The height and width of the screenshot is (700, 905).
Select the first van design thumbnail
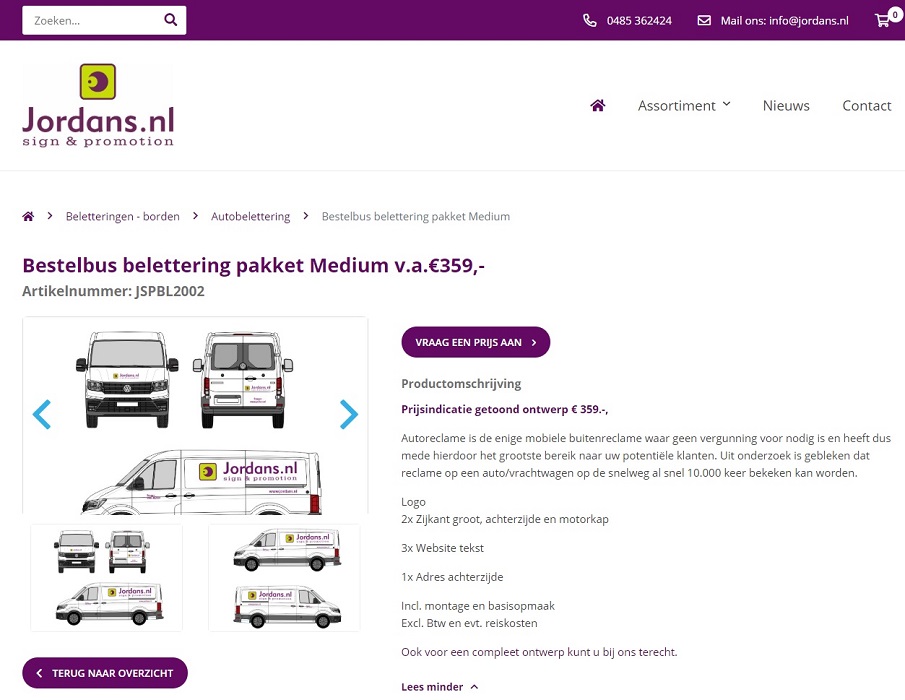107,578
